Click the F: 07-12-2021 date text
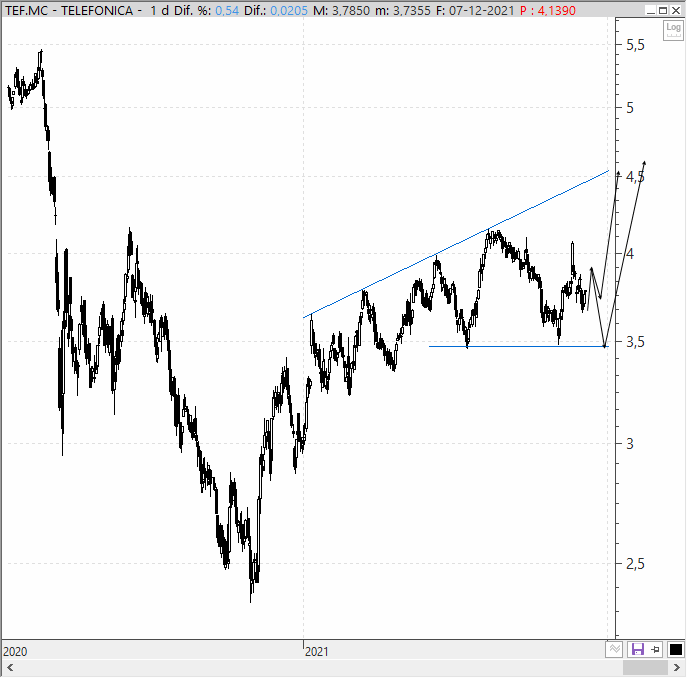The width and height of the screenshot is (687, 678). click(x=475, y=11)
